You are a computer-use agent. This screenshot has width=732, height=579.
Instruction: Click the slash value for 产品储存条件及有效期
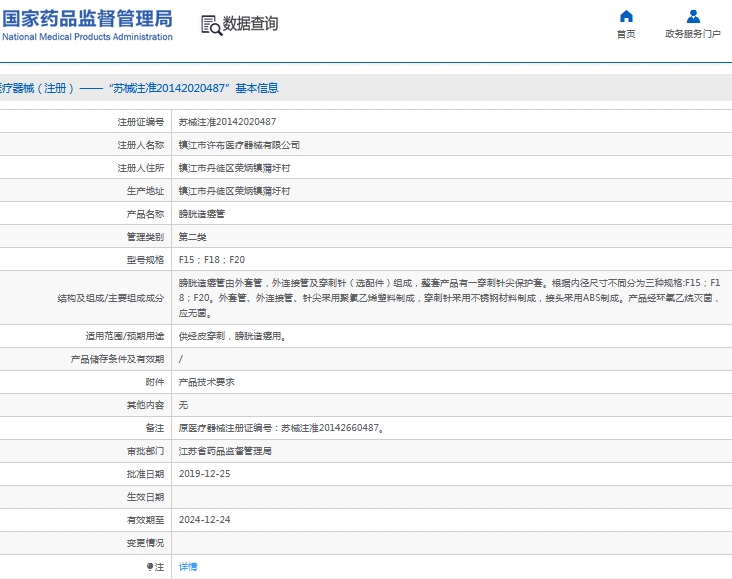[x=181, y=359]
